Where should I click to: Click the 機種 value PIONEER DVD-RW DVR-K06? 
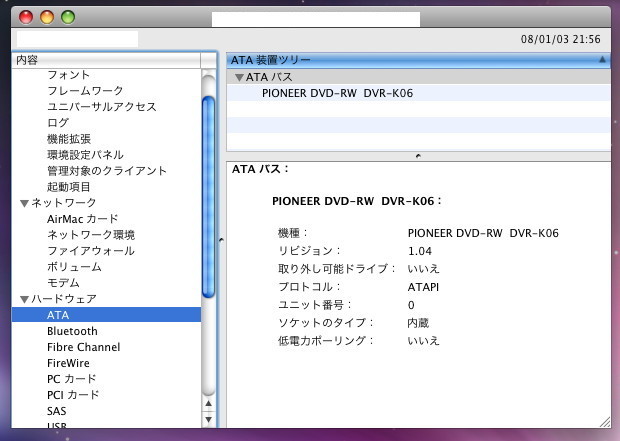tap(483, 233)
